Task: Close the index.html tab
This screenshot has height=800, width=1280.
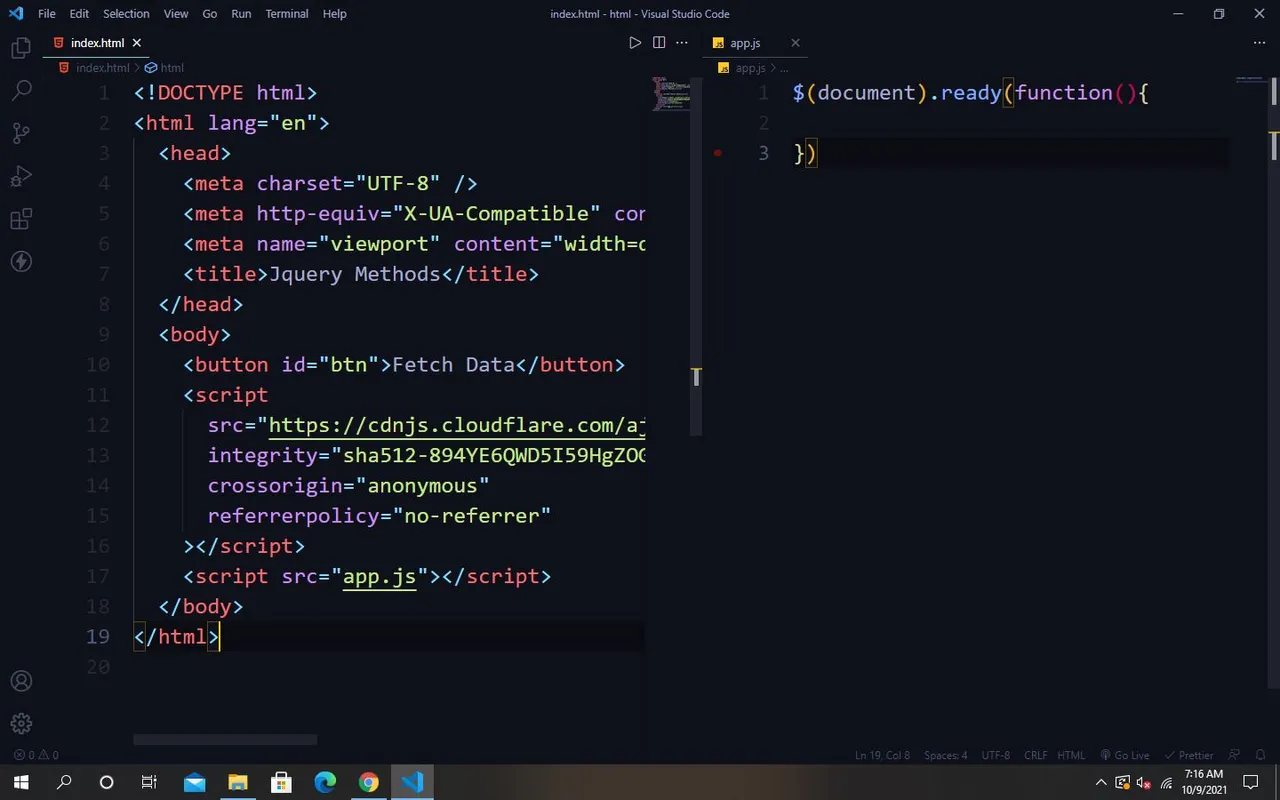Action: 137,43
